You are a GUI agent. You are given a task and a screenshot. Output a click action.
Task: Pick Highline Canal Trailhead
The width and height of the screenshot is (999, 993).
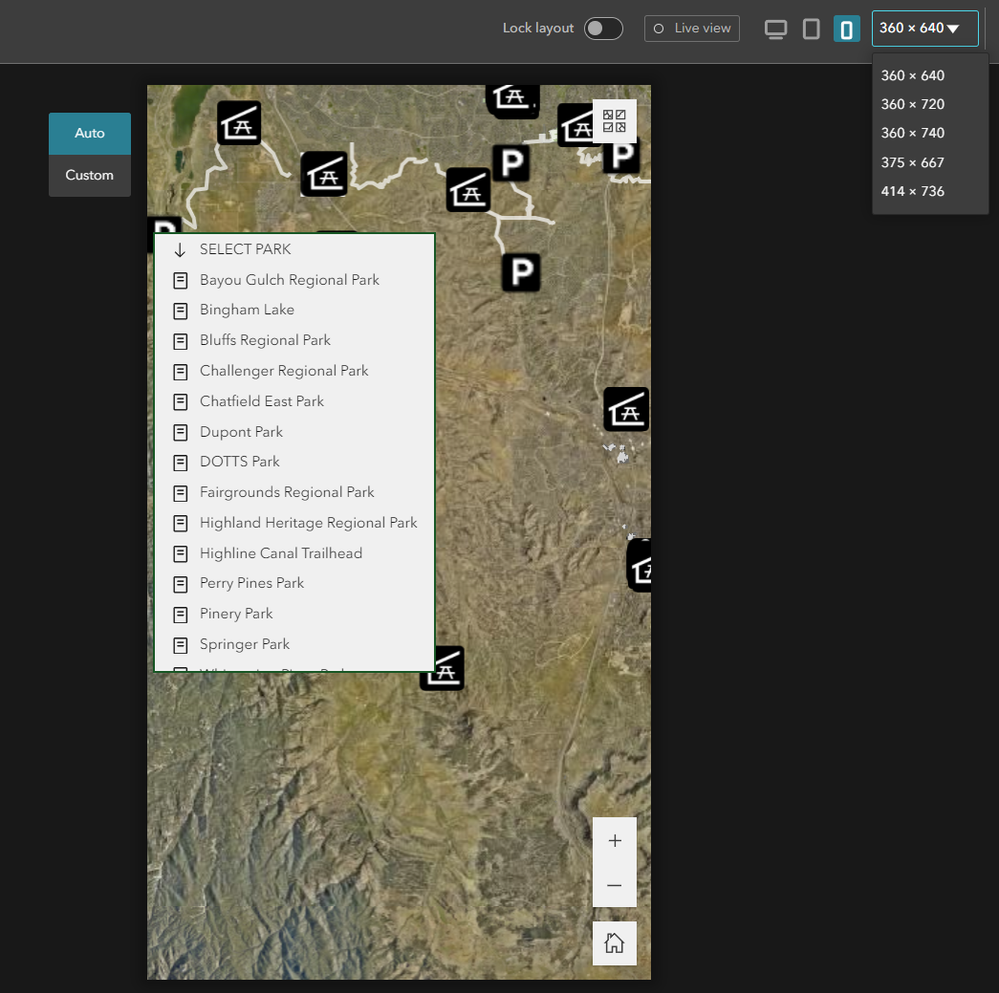click(x=294, y=553)
